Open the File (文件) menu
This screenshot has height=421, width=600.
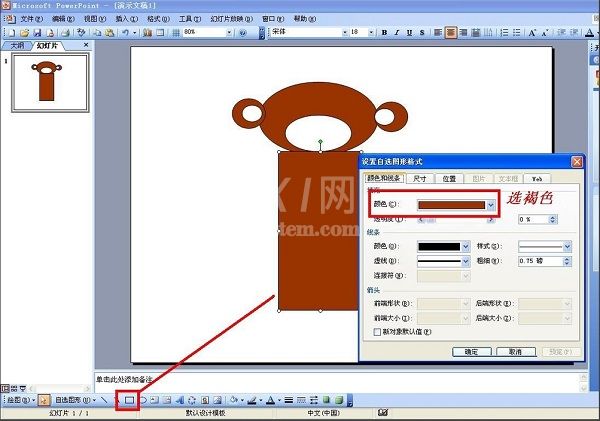click(31, 19)
